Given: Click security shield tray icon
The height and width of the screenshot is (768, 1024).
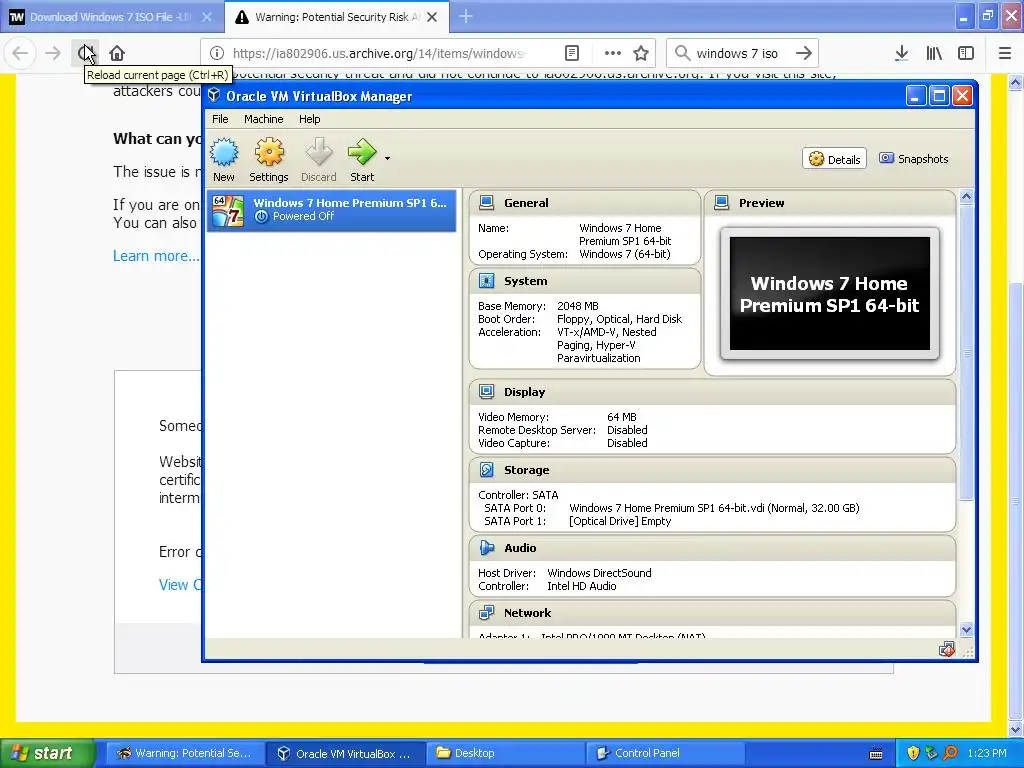Looking at the screenshot, I should click(x=913, y=753).
